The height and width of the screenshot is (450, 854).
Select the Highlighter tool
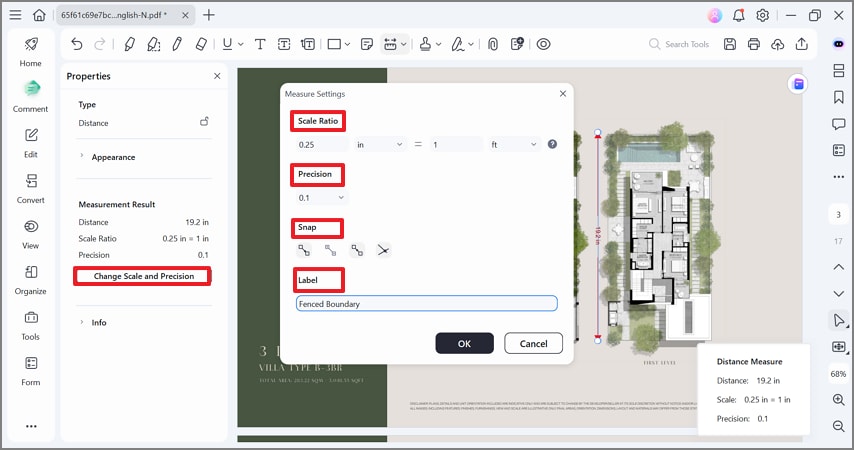pyautogui.click(x=129, y=44)
